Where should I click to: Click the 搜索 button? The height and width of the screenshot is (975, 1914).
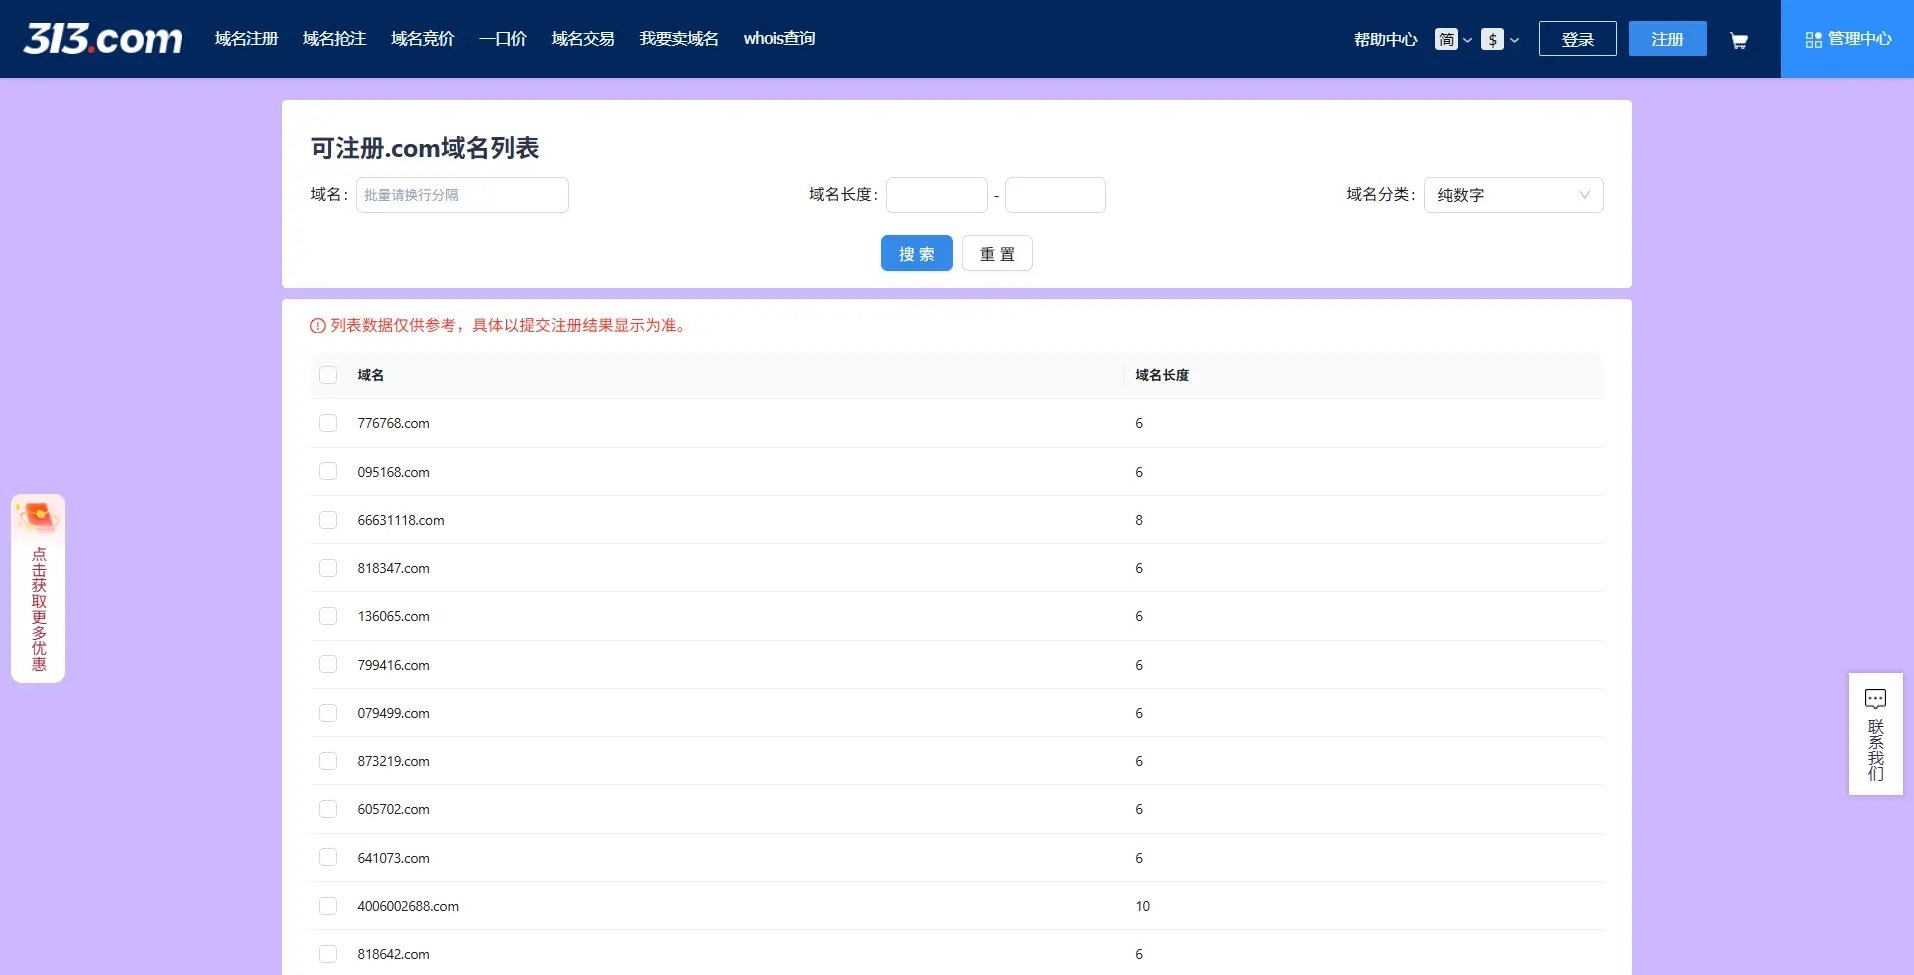916,253
